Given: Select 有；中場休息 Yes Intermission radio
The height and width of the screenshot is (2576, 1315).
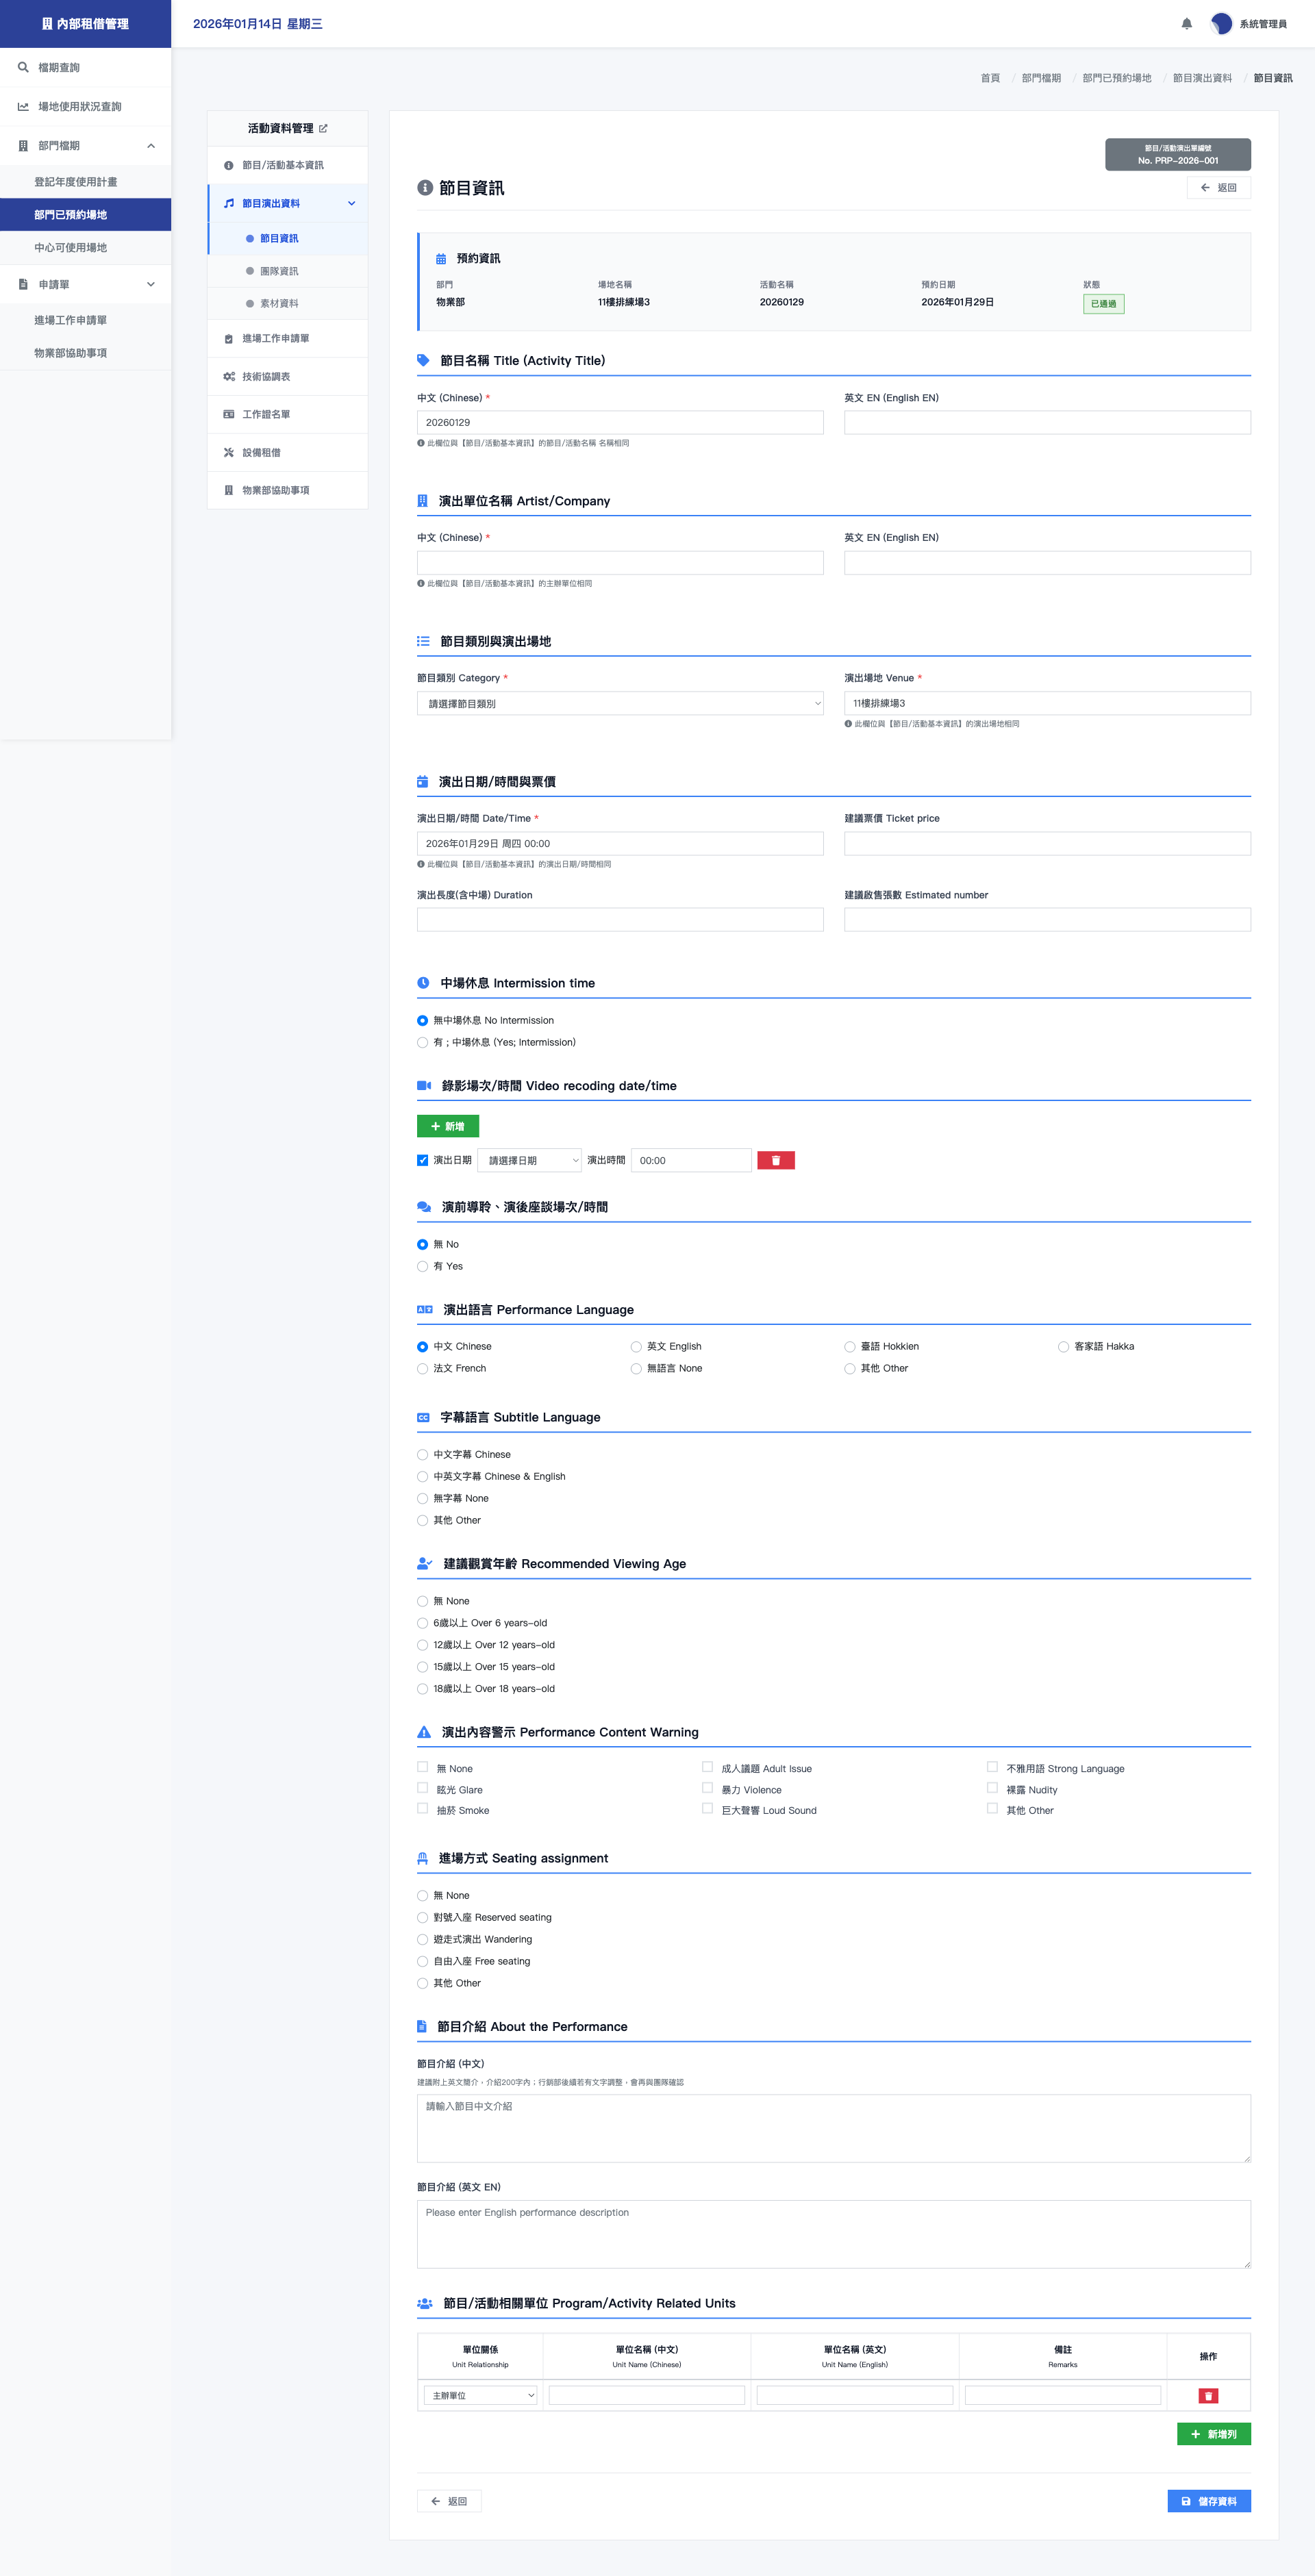Looking at the screenshot, I should [423, 1042].
